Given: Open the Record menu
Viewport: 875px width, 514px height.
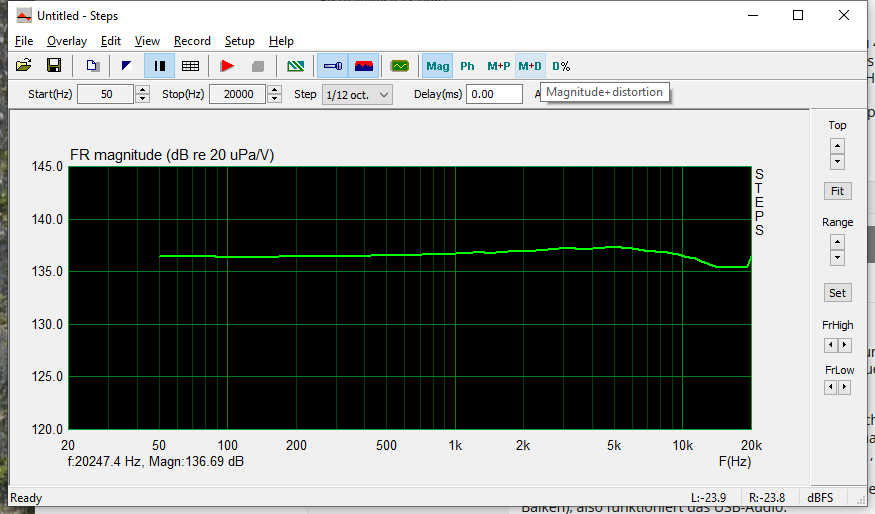Looking at the screenshot, I should click(192, 41).
